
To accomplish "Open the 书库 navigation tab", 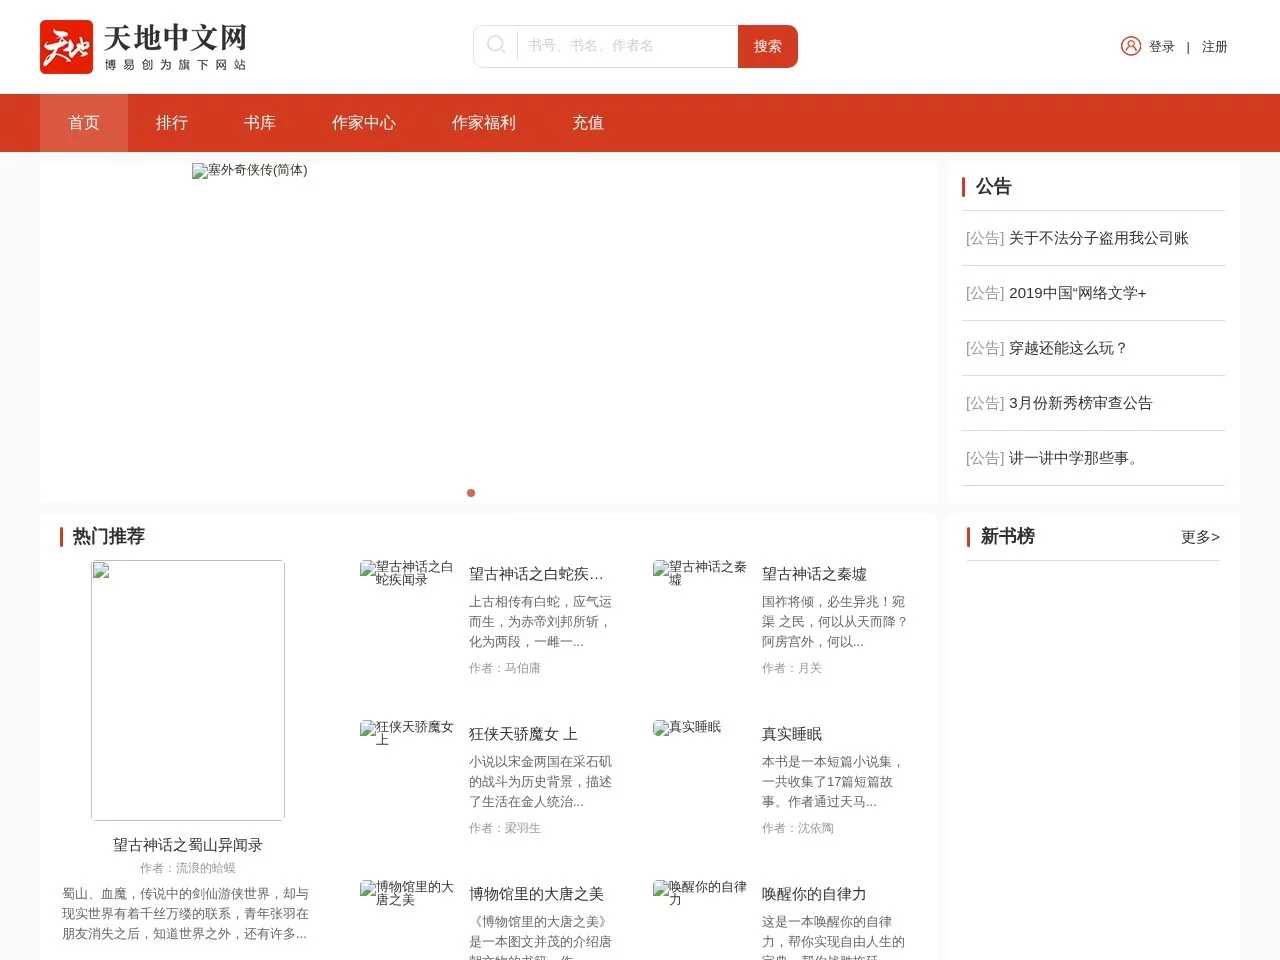I will pos(260,123).
